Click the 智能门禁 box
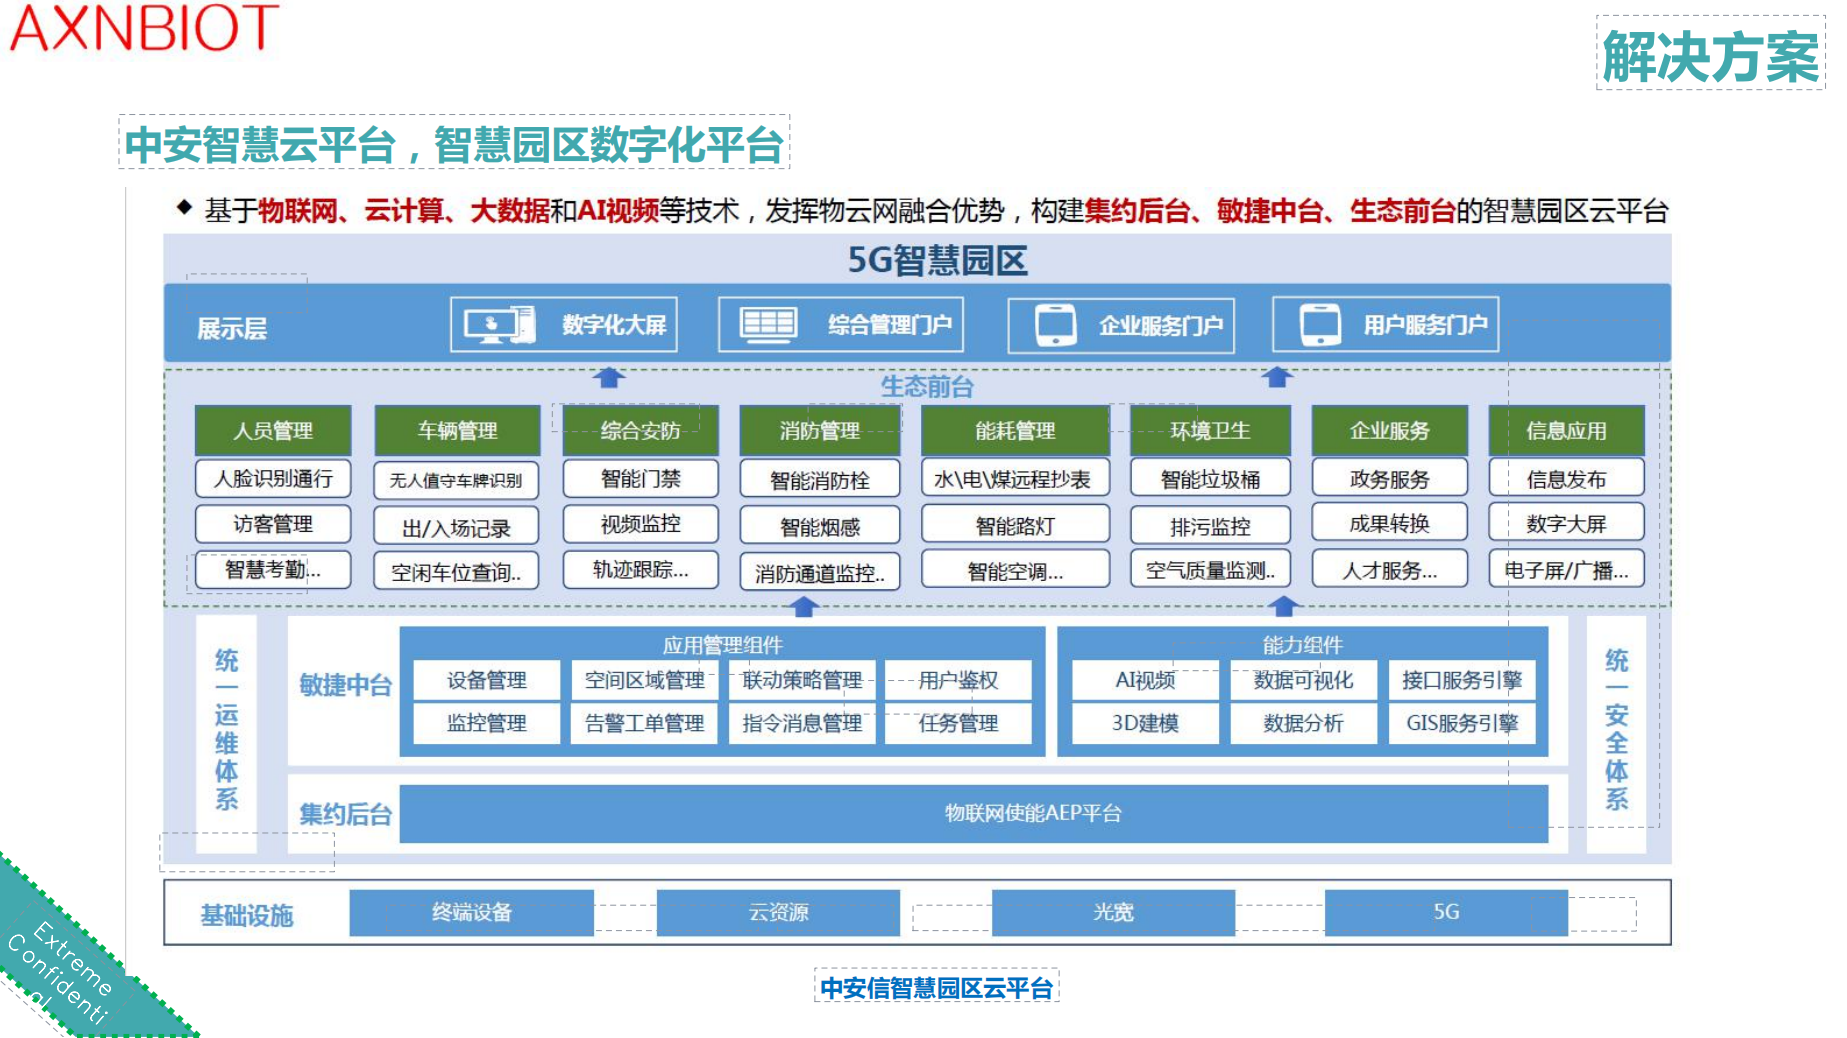This screenshot has height=1038, width=1847. click(640, 478)
